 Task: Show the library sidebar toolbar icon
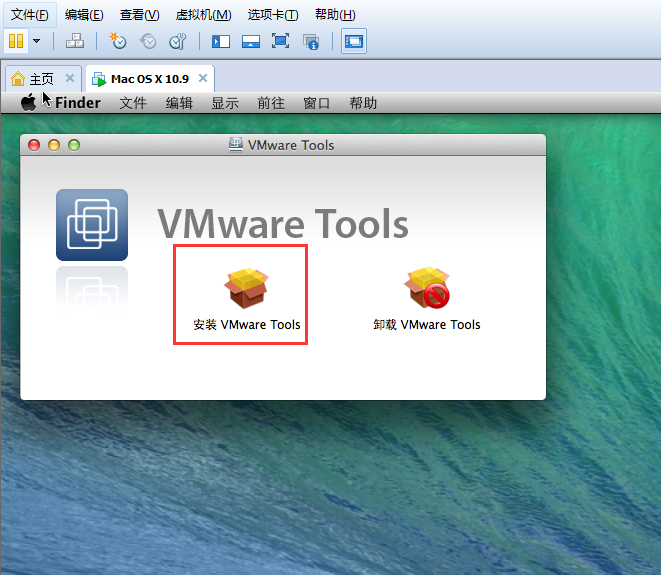(x=221, y=41)
